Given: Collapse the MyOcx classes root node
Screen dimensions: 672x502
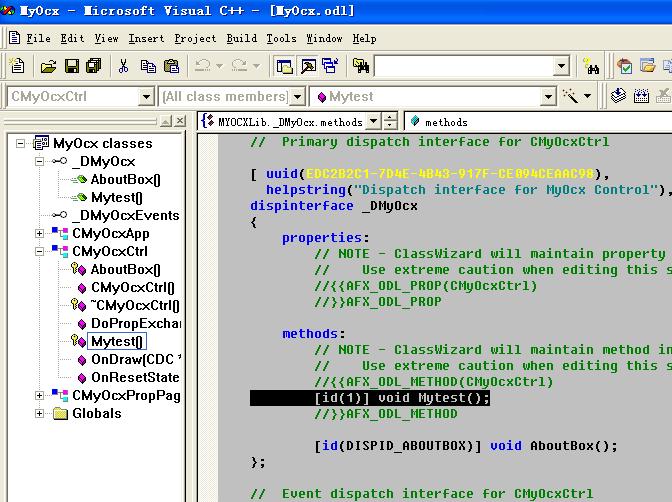Looking at the screenshot, I should click(20, 143).
